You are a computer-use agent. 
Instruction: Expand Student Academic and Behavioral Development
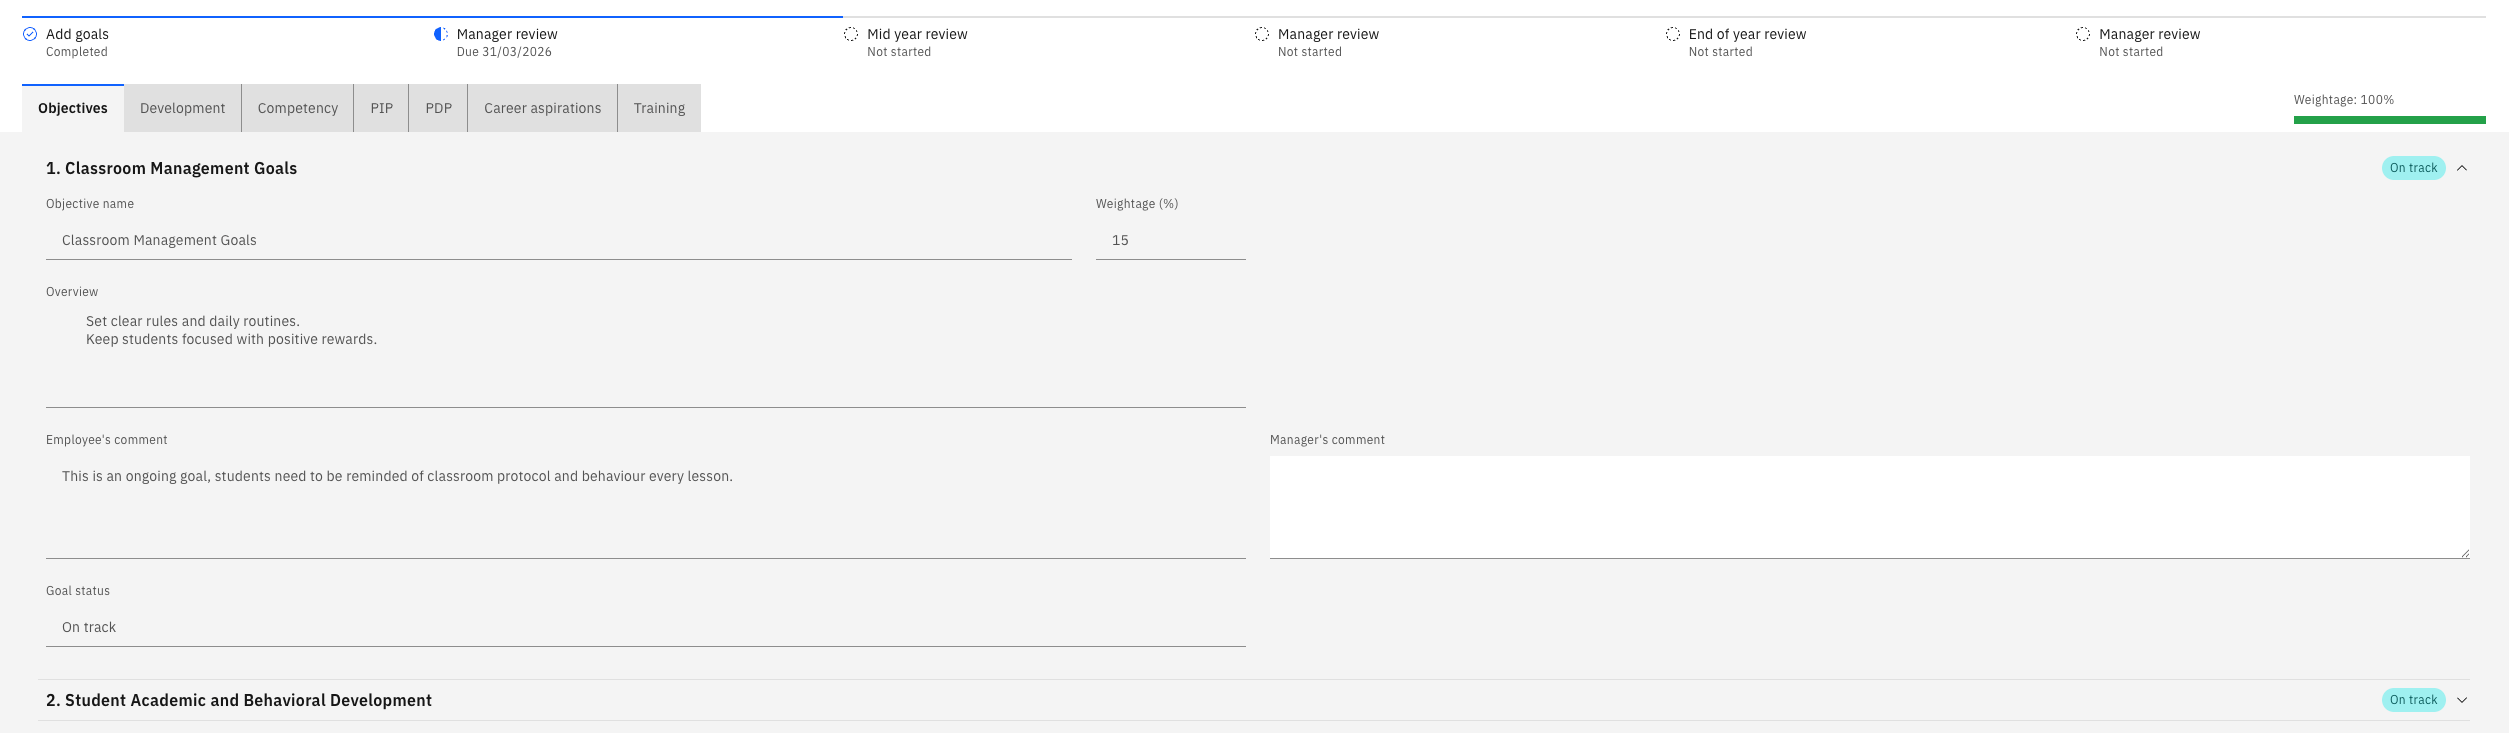(2462, 700)
